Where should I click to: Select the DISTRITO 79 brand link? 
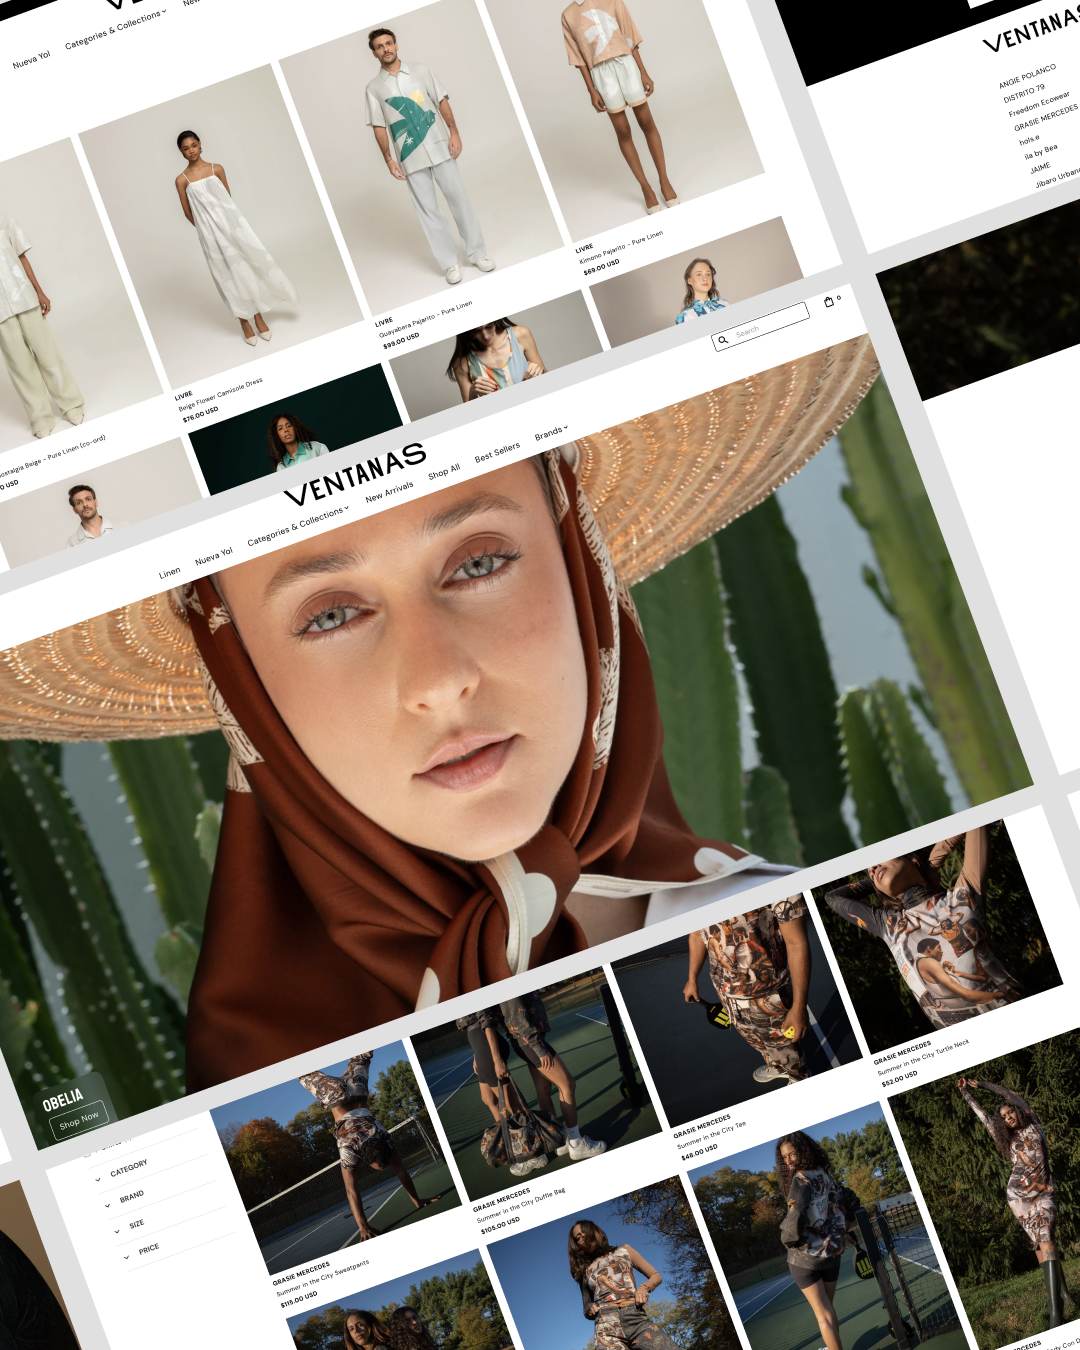point(1024,94)
